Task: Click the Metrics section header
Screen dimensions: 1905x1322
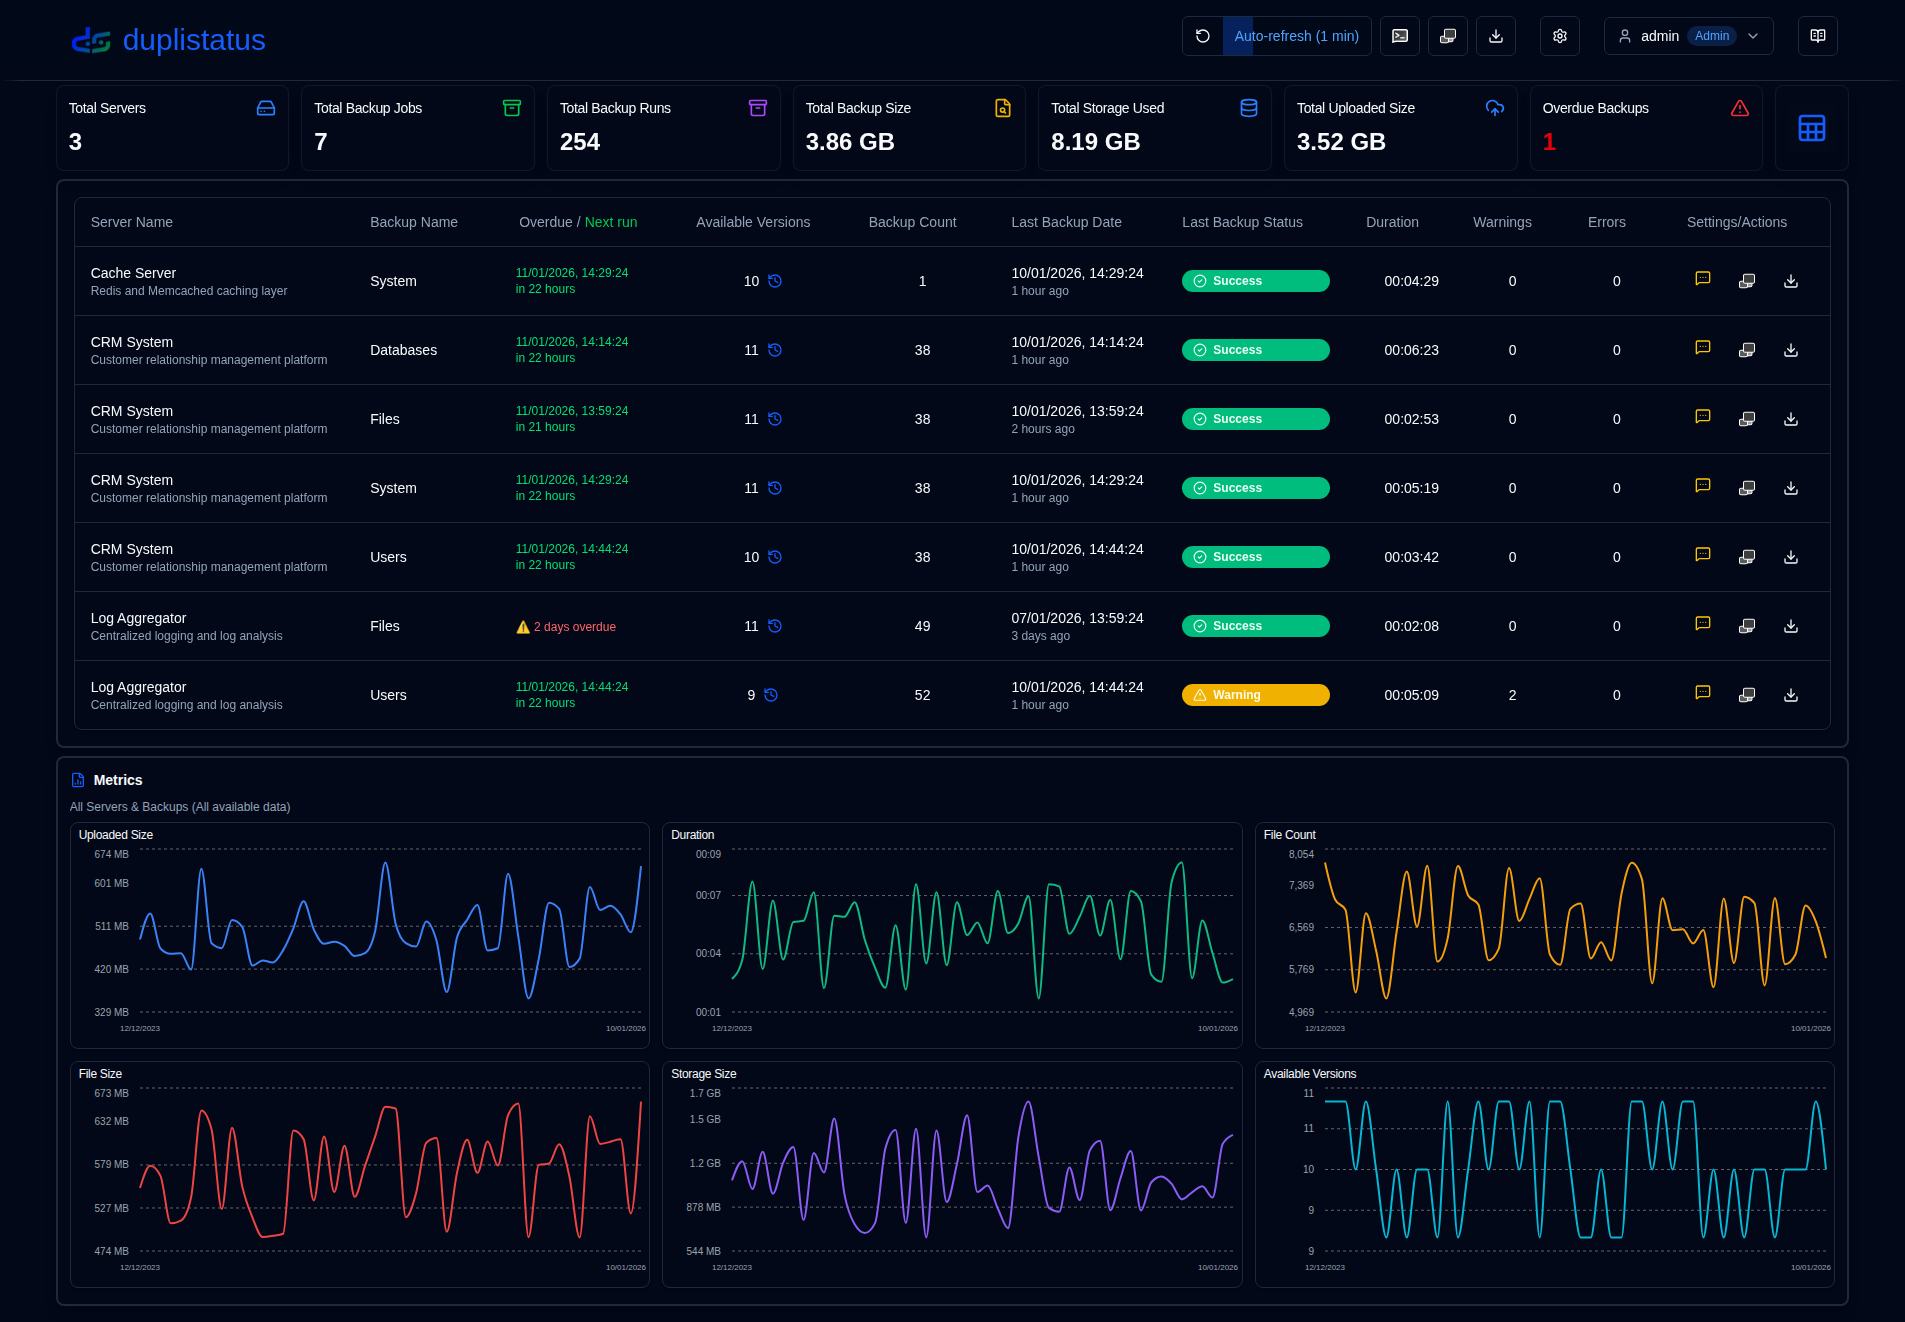Action: 117,780
